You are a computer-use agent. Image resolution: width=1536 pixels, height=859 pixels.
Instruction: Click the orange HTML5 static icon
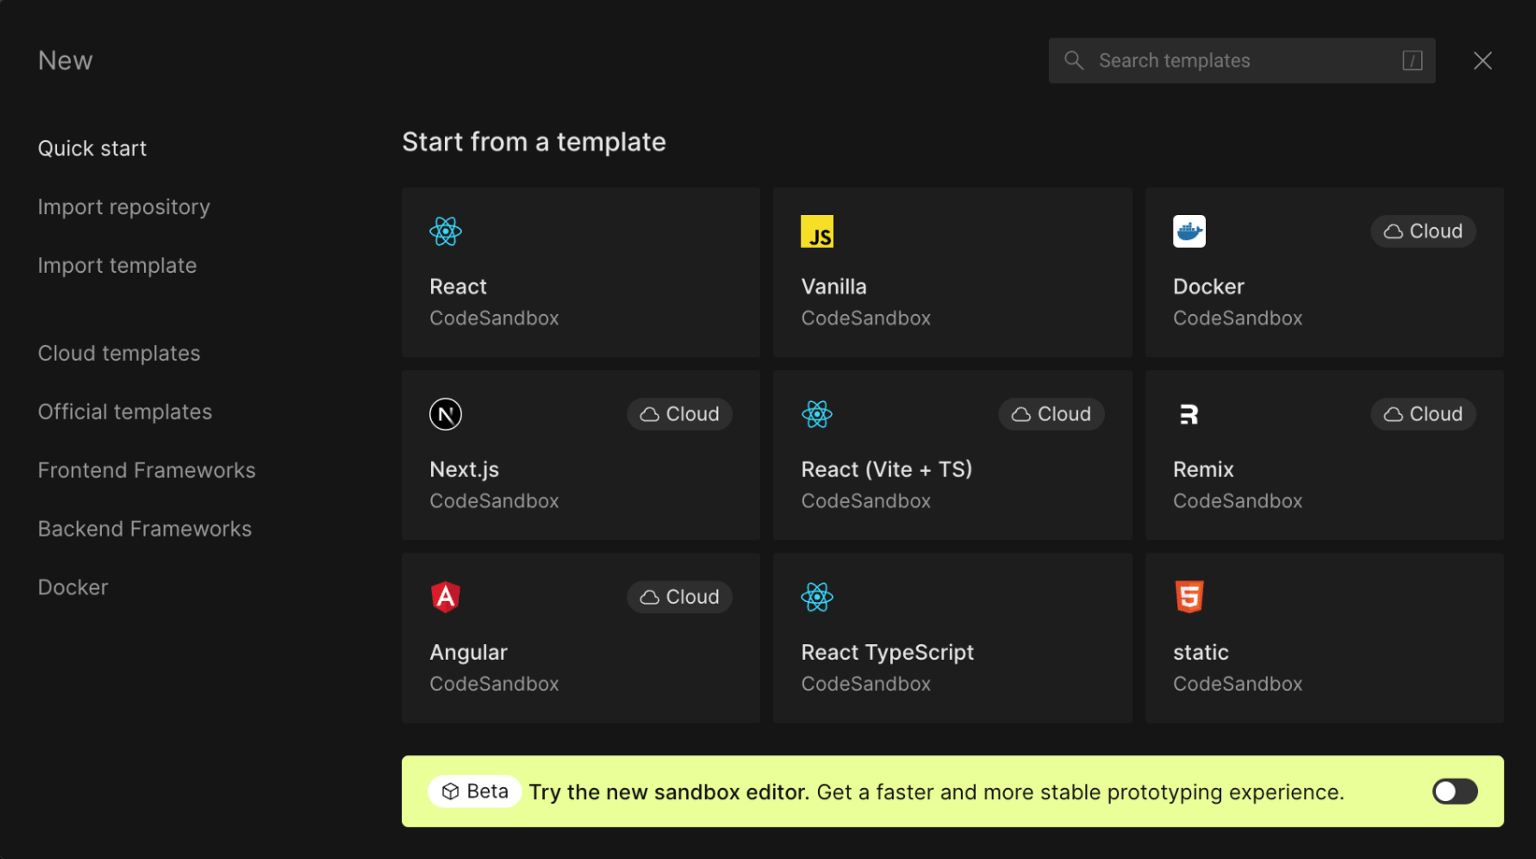click(1189, 597)
